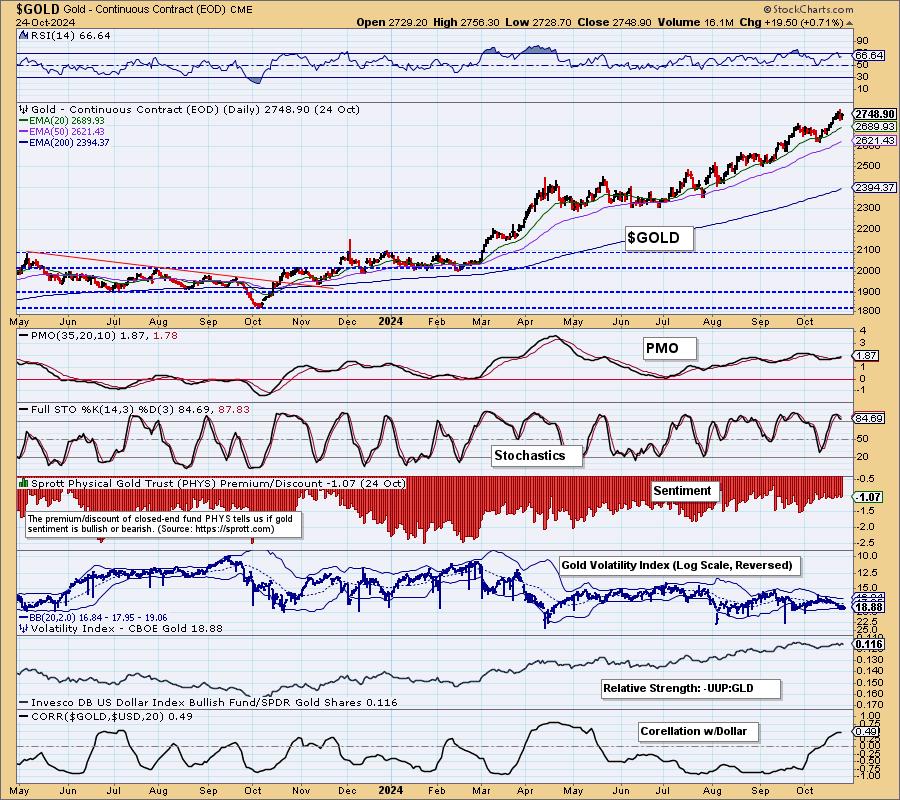This screenshot has height=800, width=900.
Task: Click the Corellation w/Dollar annotation box
Action: [x=699, y=732]
